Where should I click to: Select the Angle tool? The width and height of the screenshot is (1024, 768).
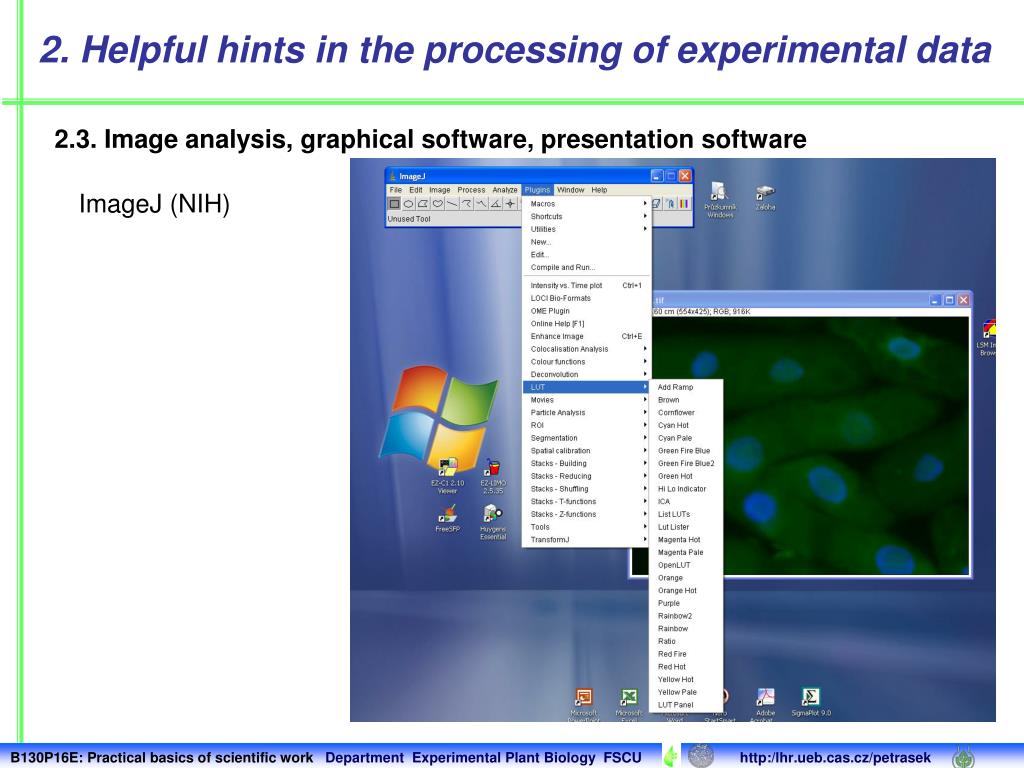(x=496, y=204)
